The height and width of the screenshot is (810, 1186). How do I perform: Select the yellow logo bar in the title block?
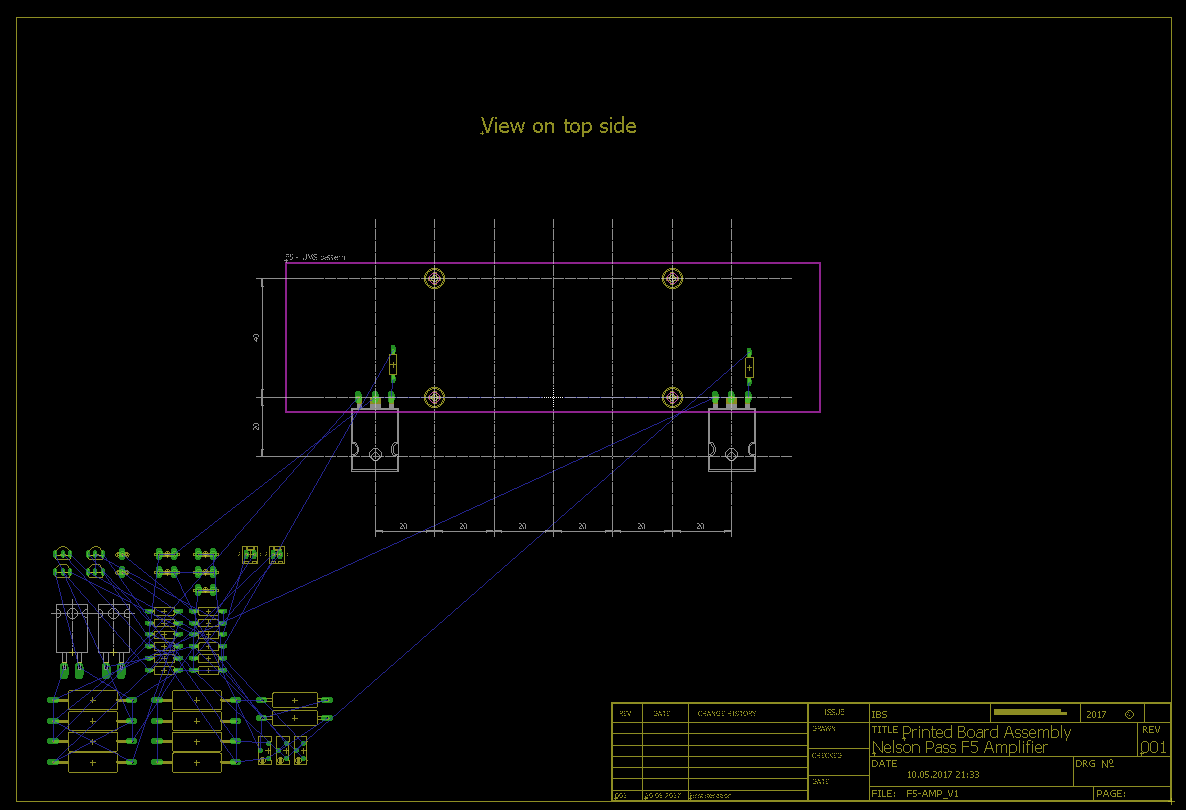tap(1030, 712)
